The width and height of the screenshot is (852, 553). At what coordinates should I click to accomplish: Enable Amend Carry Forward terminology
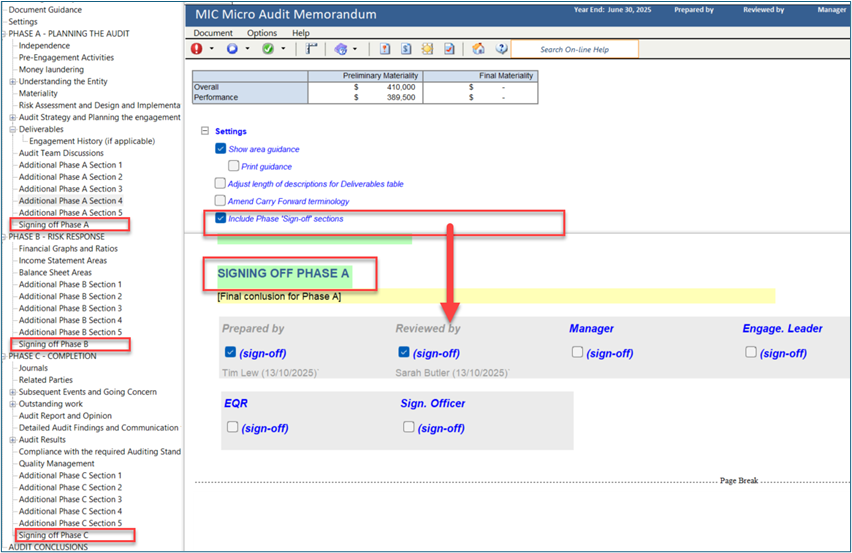pos(220,200)
